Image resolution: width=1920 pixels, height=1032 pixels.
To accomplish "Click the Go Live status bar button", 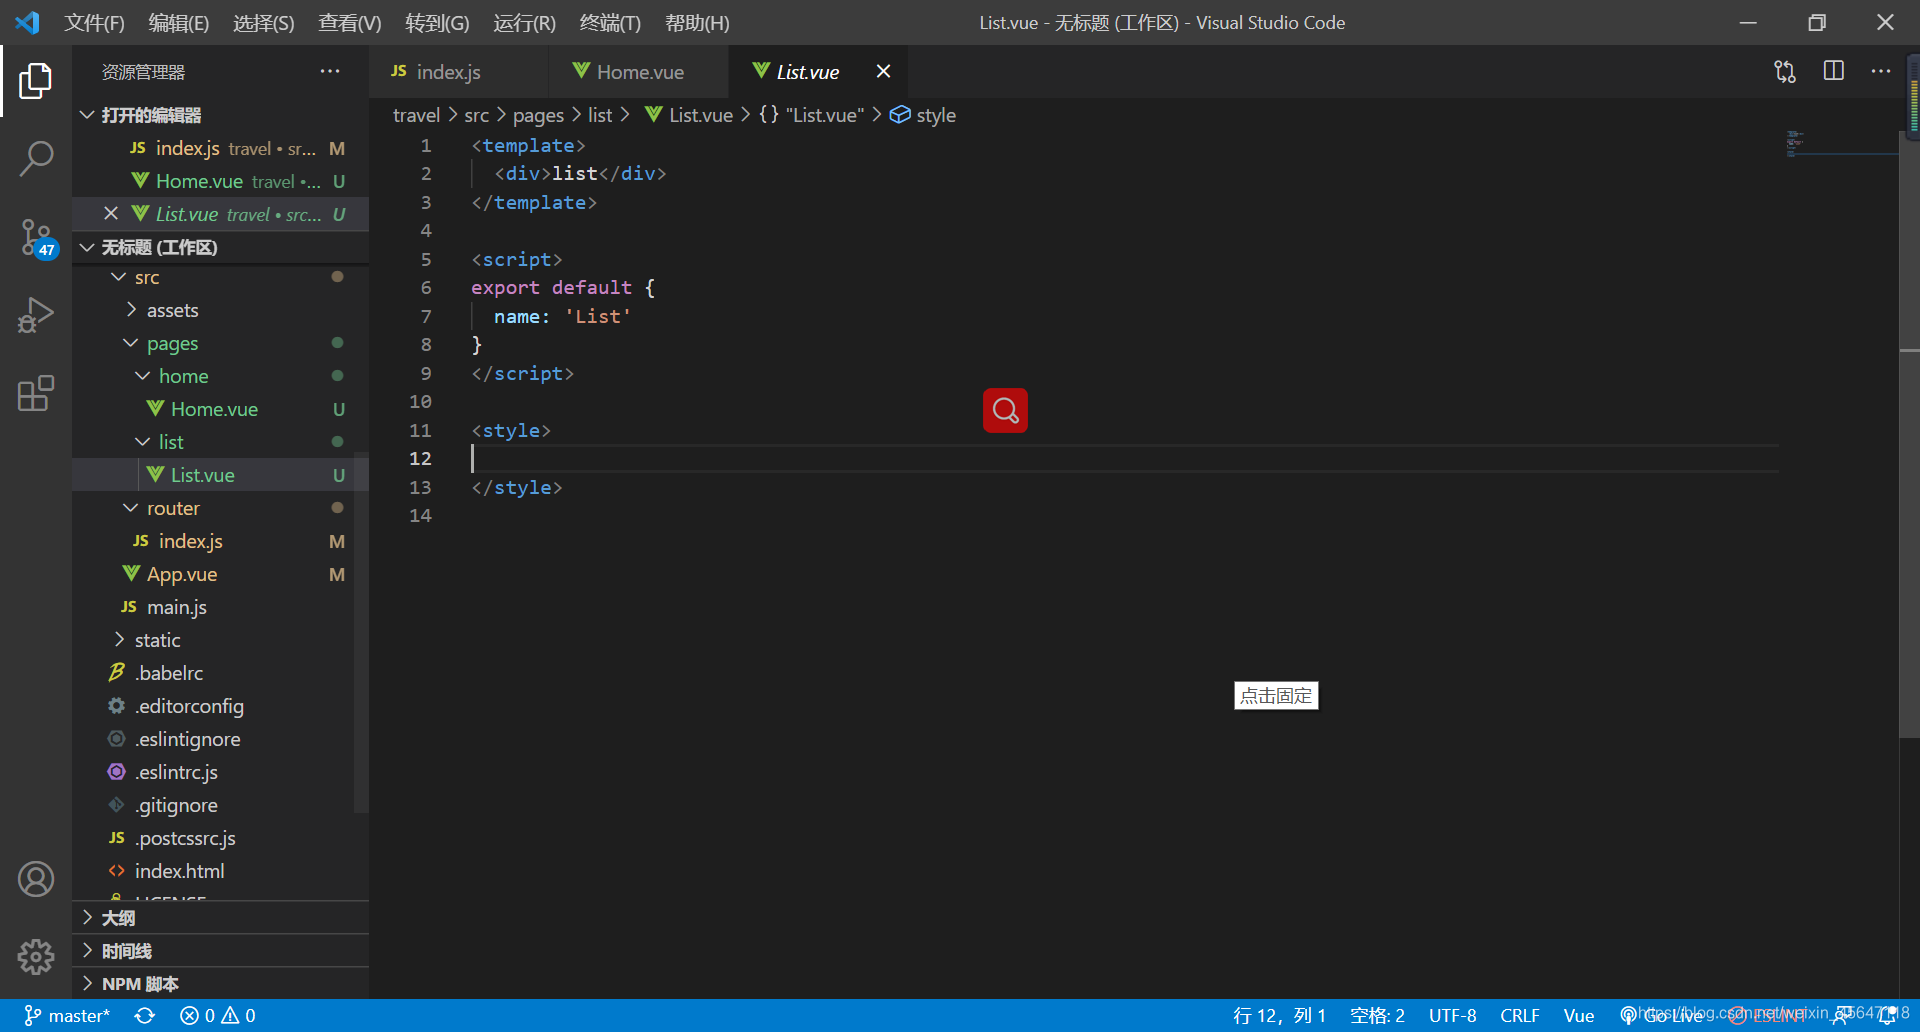I will [x=1662, y=1015].
